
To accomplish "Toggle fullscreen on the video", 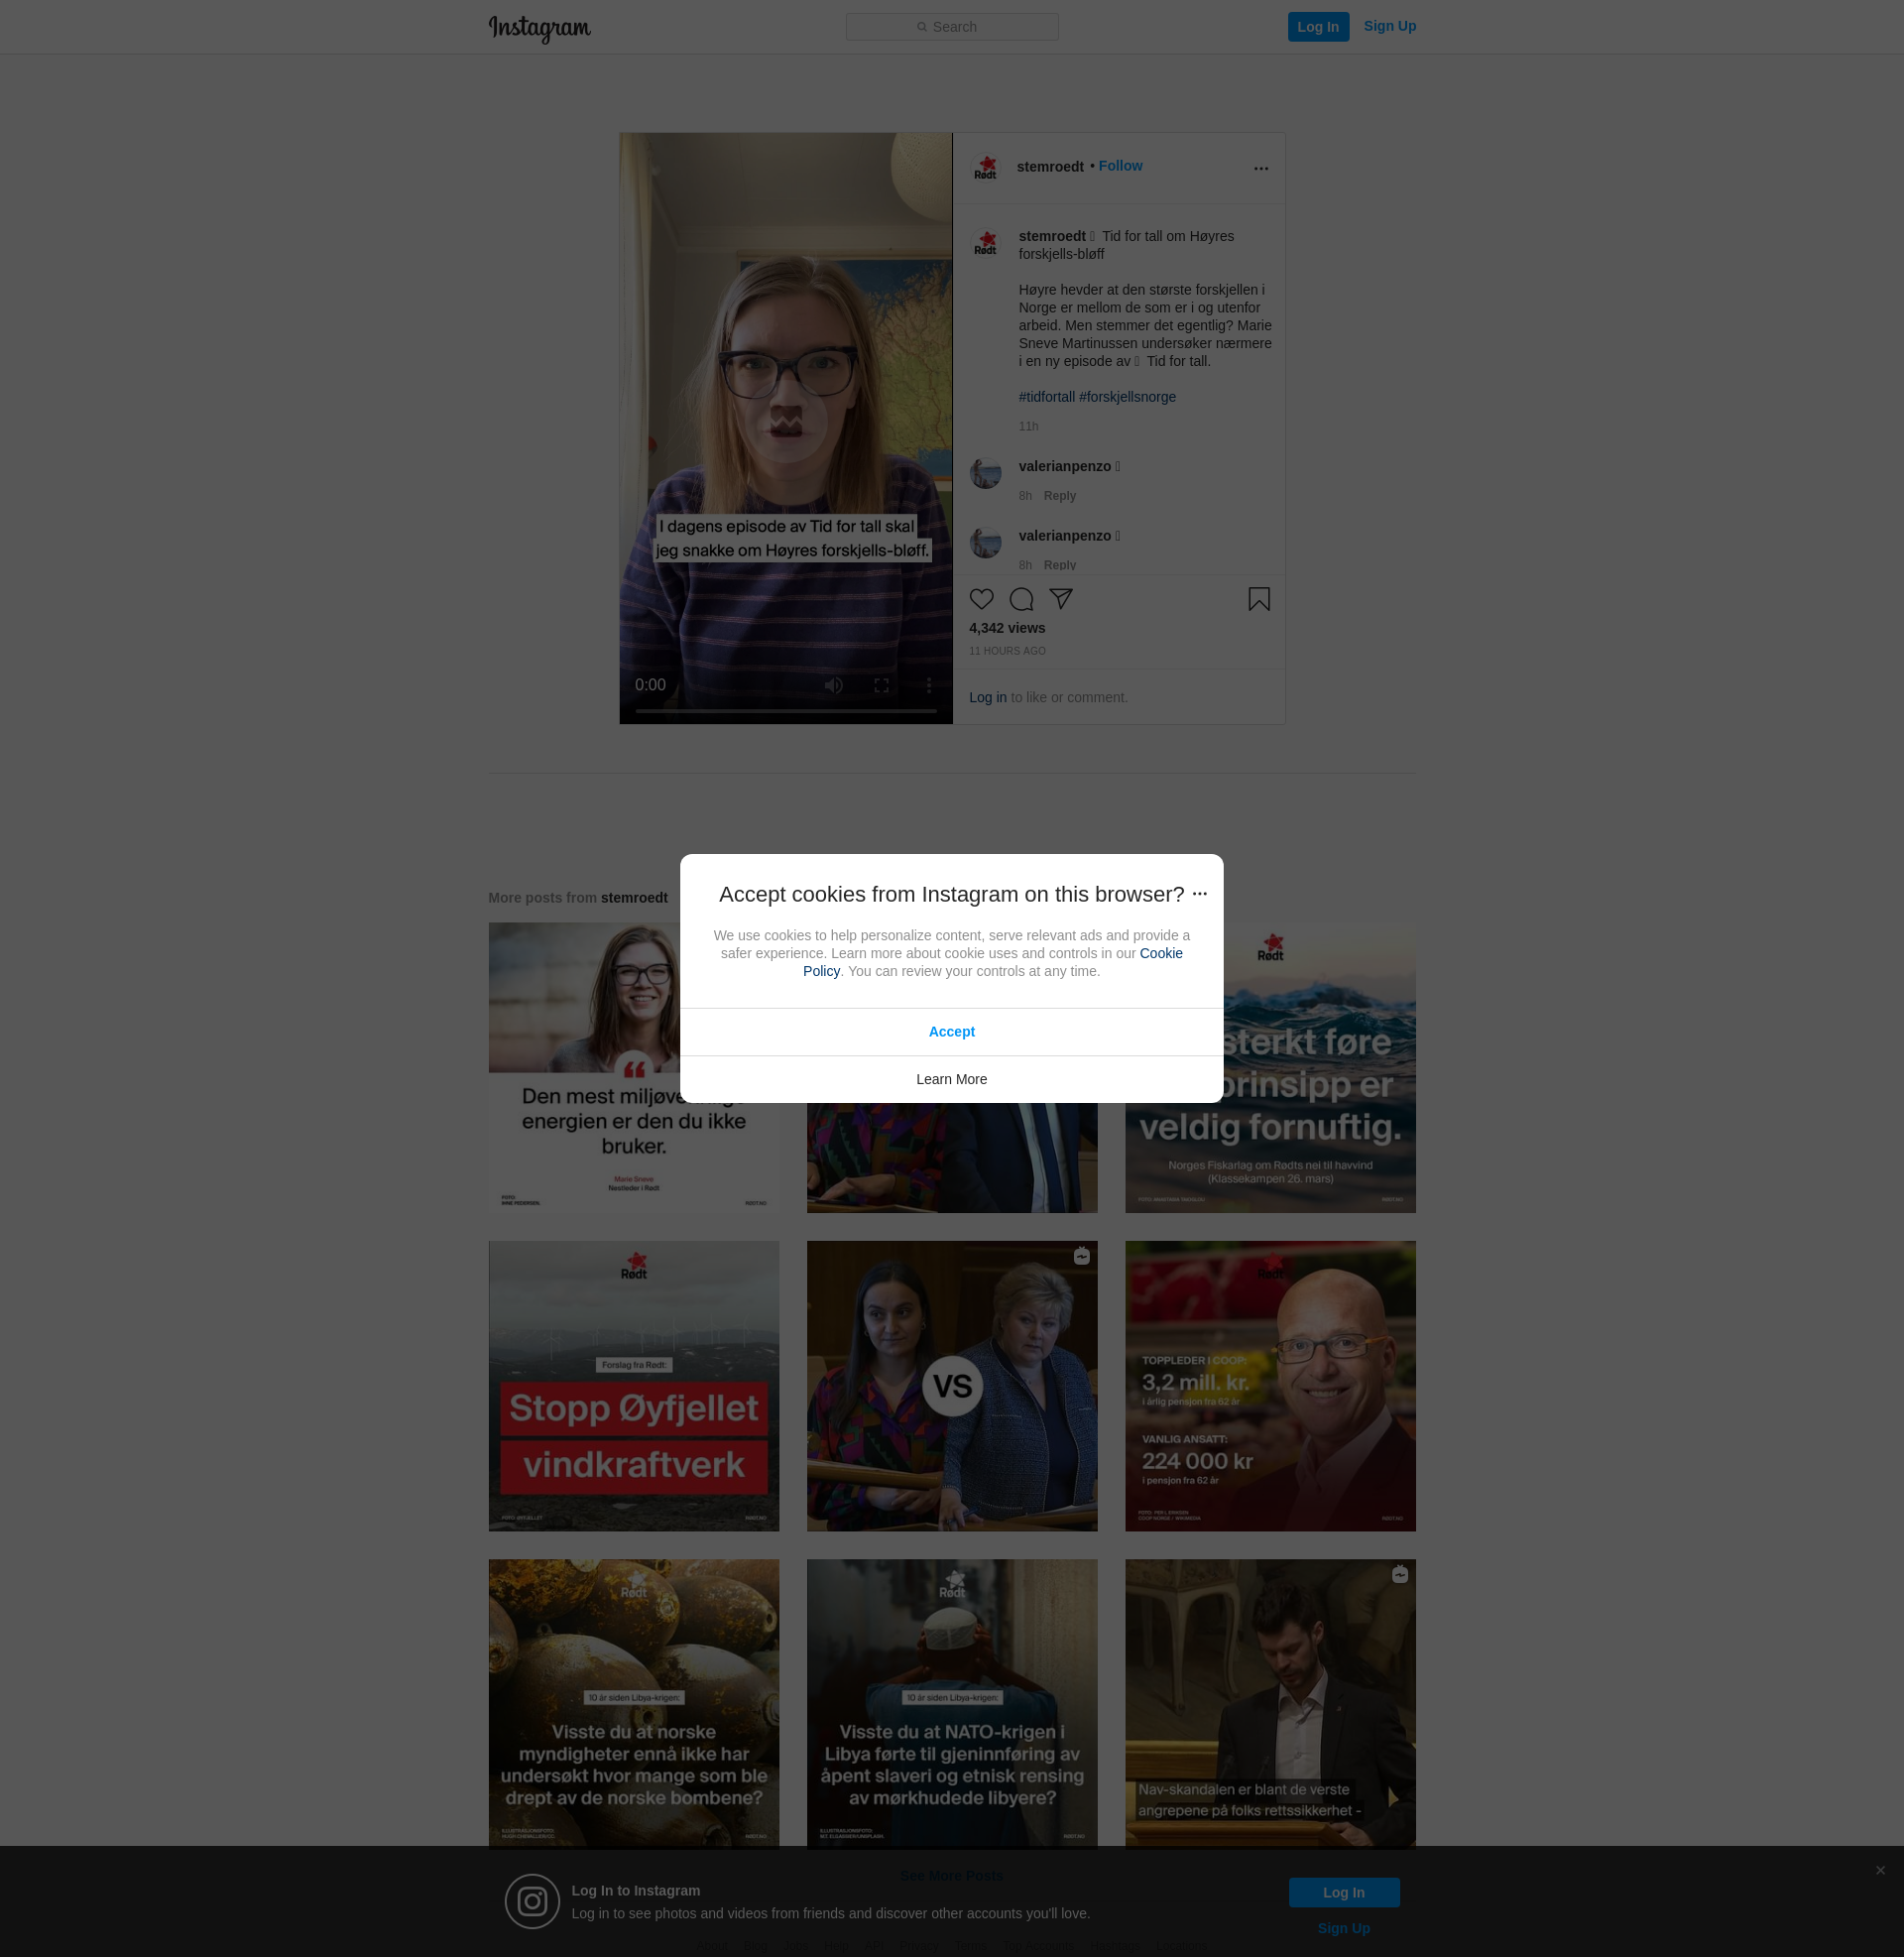I will (881, 685).
